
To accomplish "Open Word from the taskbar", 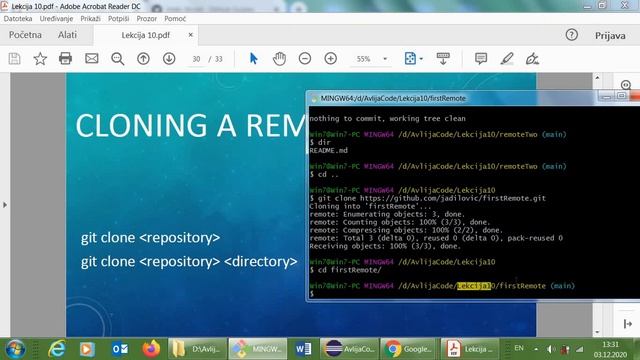I will pos(303,349).
